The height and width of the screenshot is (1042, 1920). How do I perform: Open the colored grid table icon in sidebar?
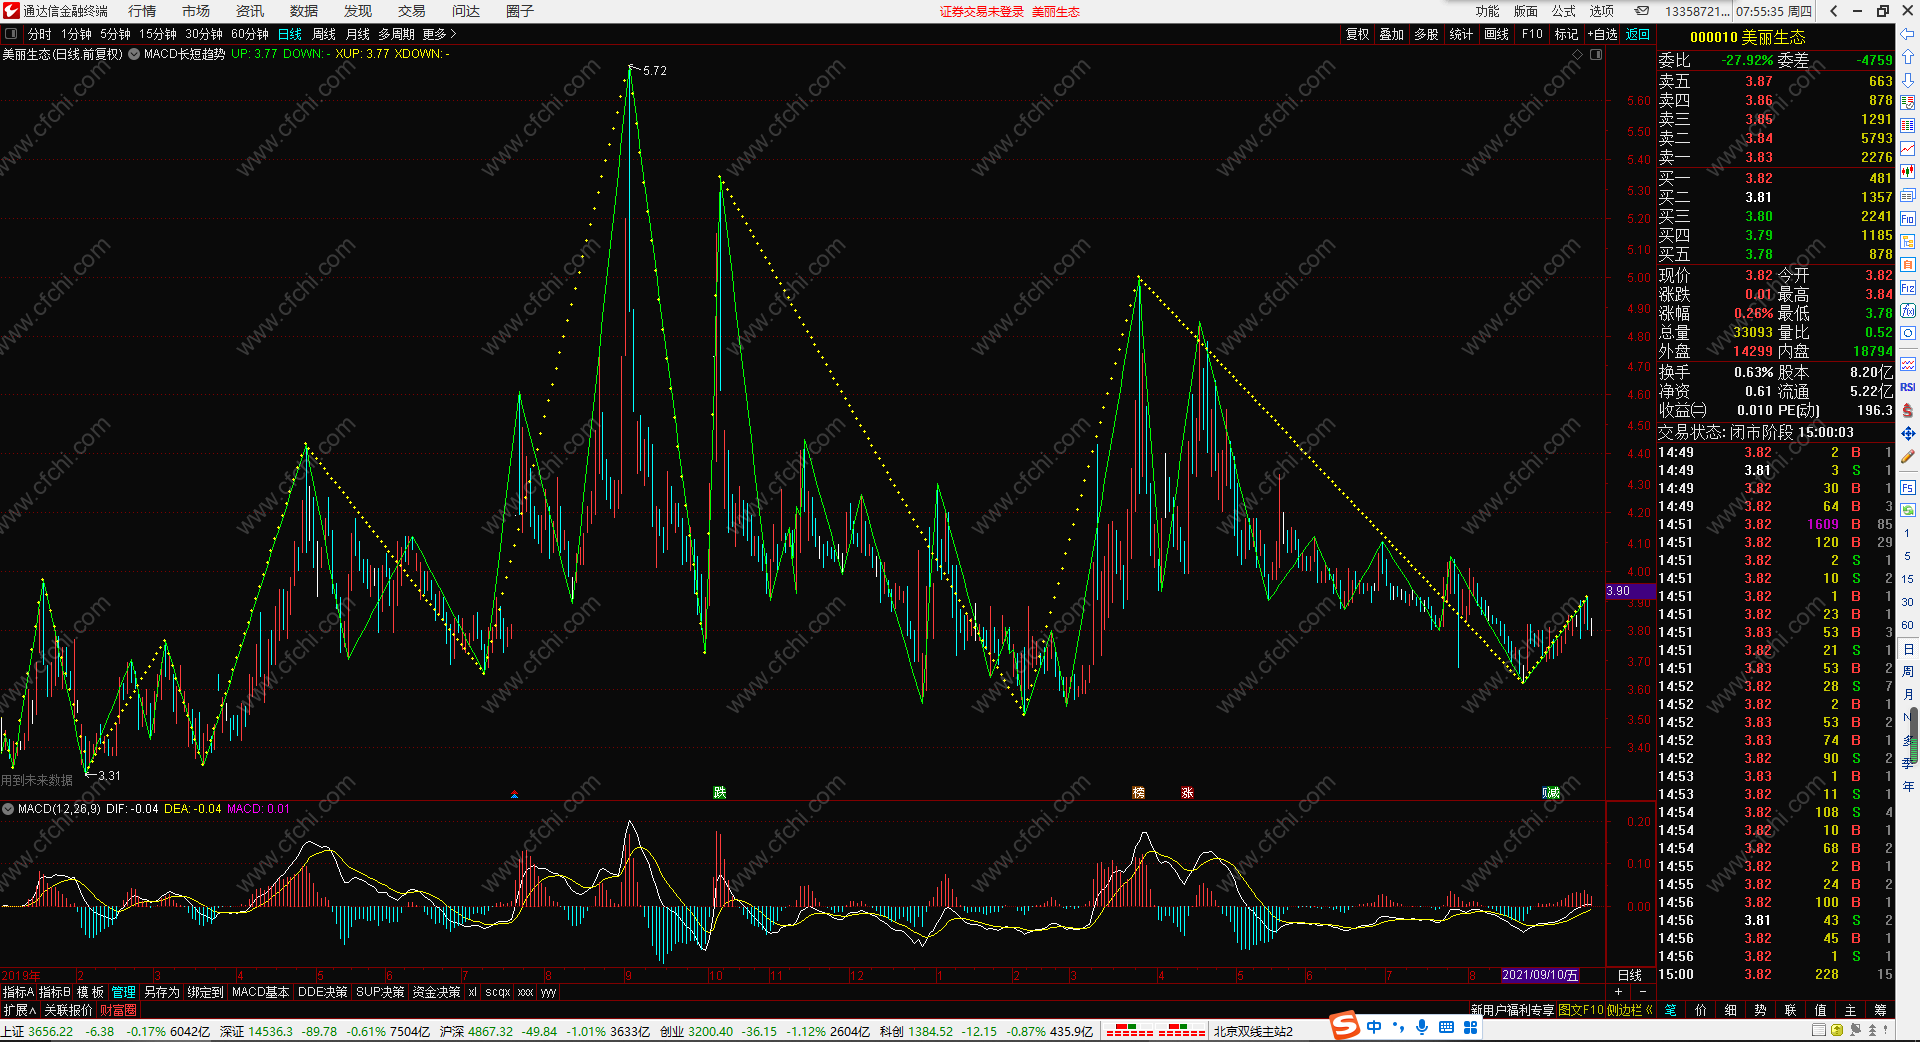click(x=1908, y=126)
